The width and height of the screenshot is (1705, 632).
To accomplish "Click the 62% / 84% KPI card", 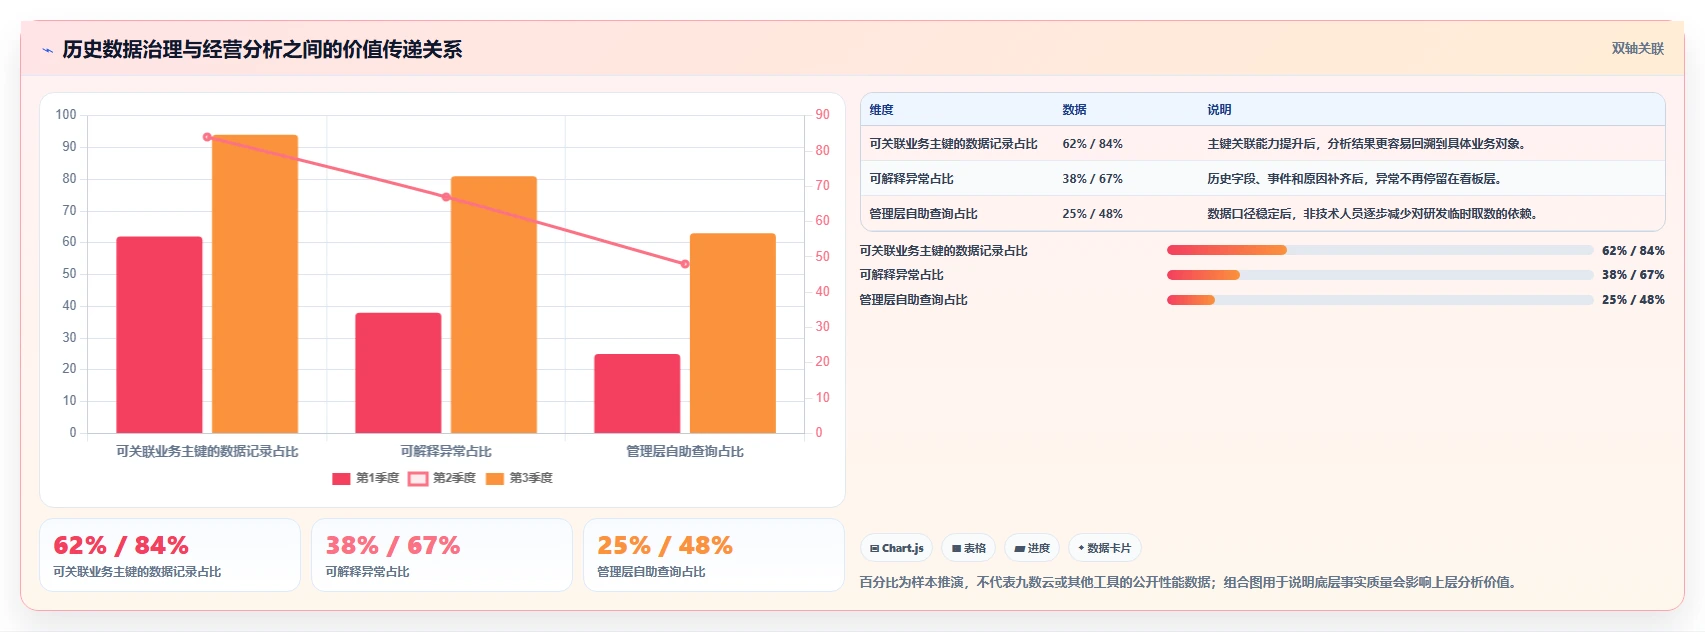I will point(170,555).
